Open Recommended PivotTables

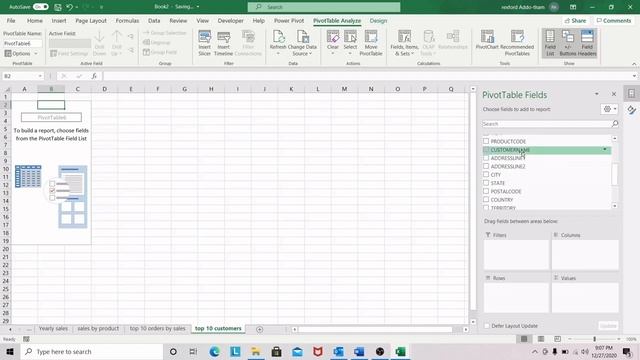(x=517, y=43)
